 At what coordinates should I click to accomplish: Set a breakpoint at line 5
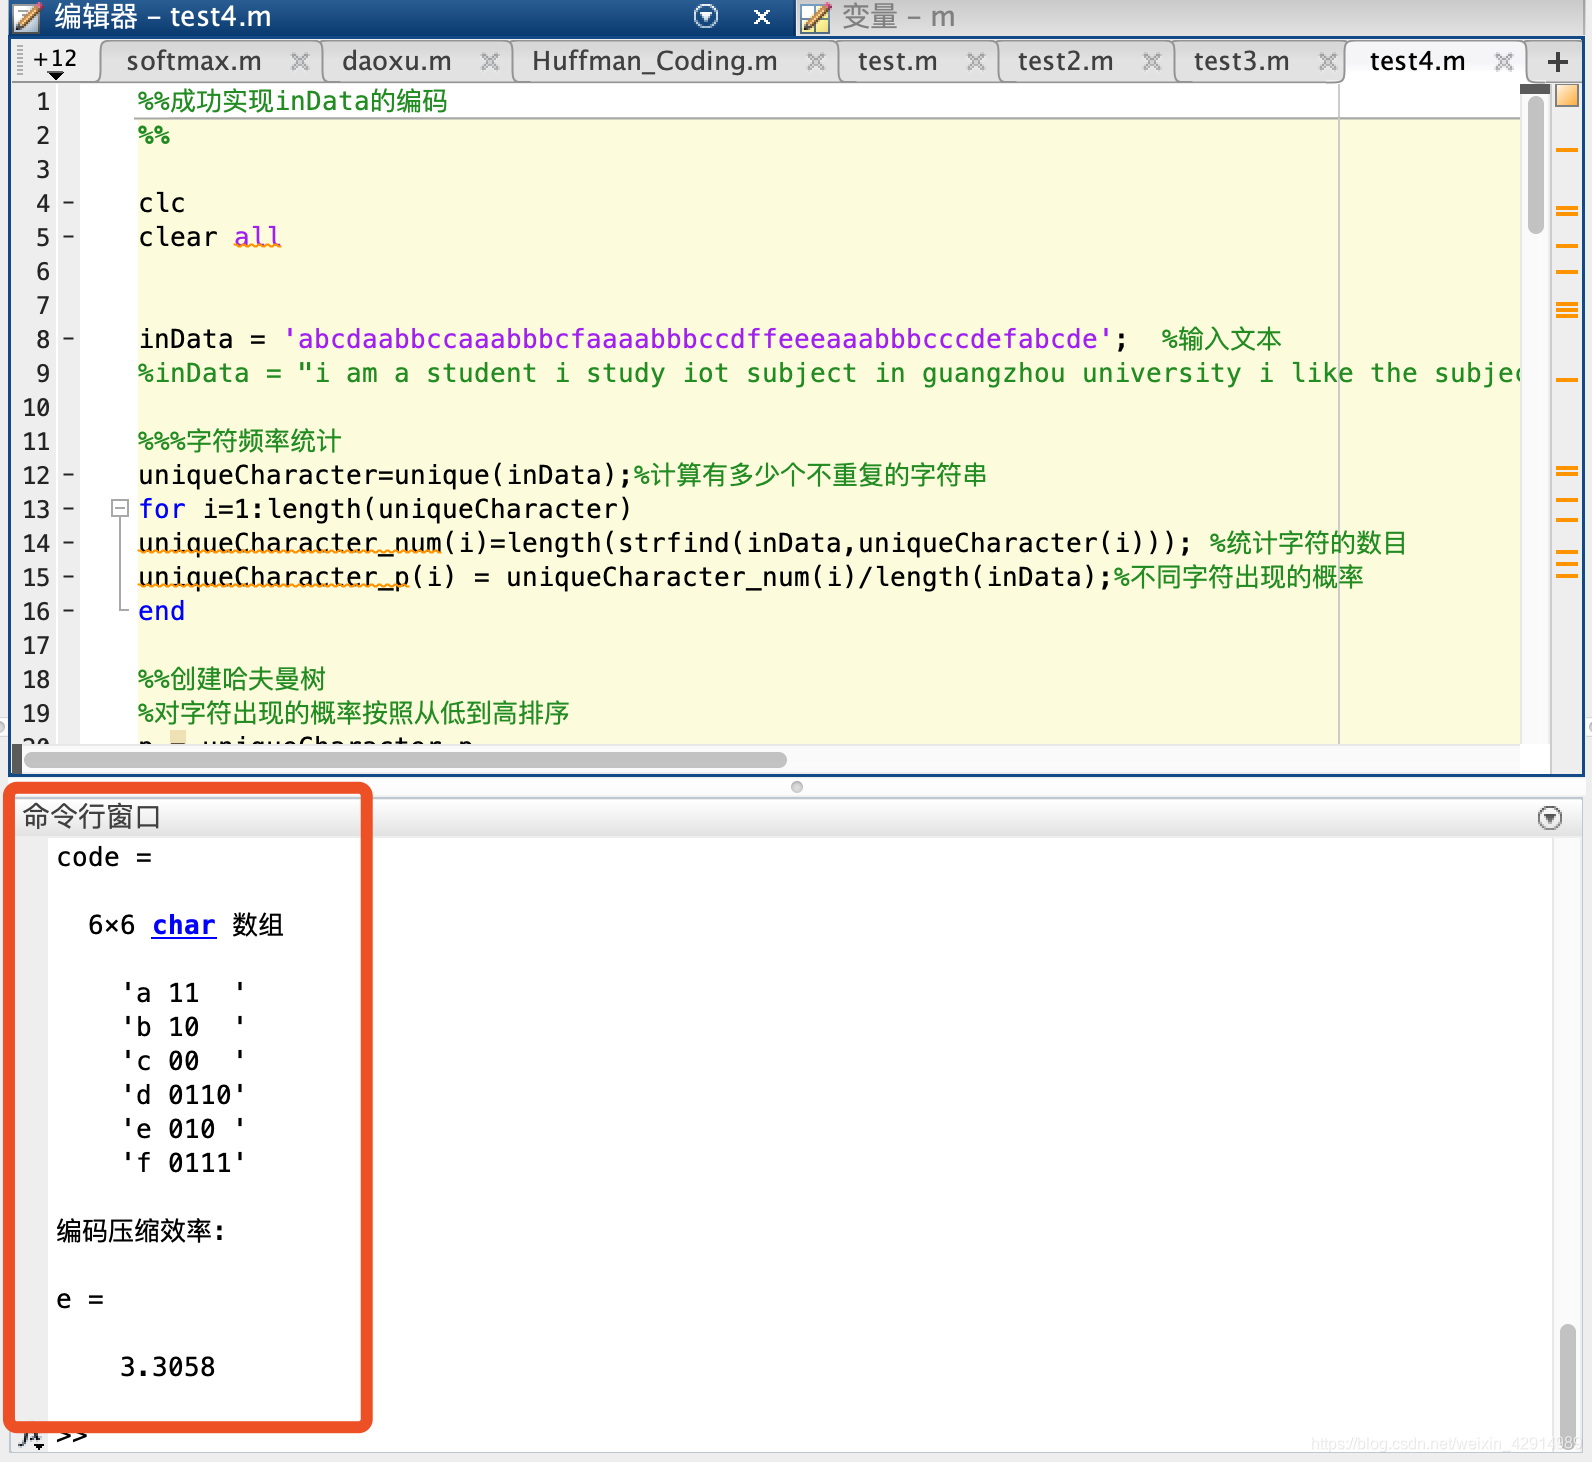68,237
